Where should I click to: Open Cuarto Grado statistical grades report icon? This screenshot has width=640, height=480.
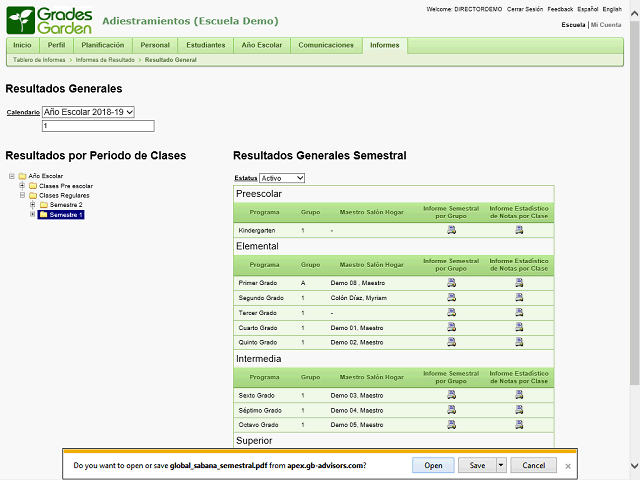click(x=519, y=327)
